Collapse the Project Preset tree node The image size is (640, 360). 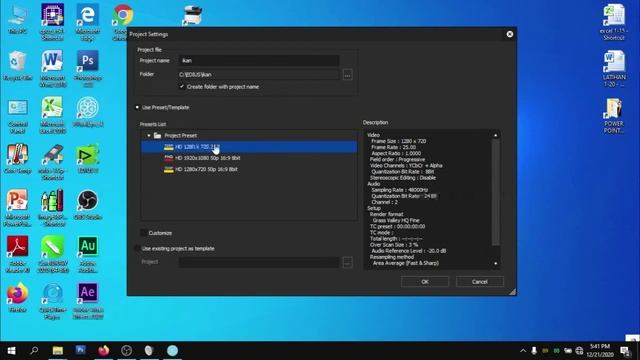pos(149,135)
